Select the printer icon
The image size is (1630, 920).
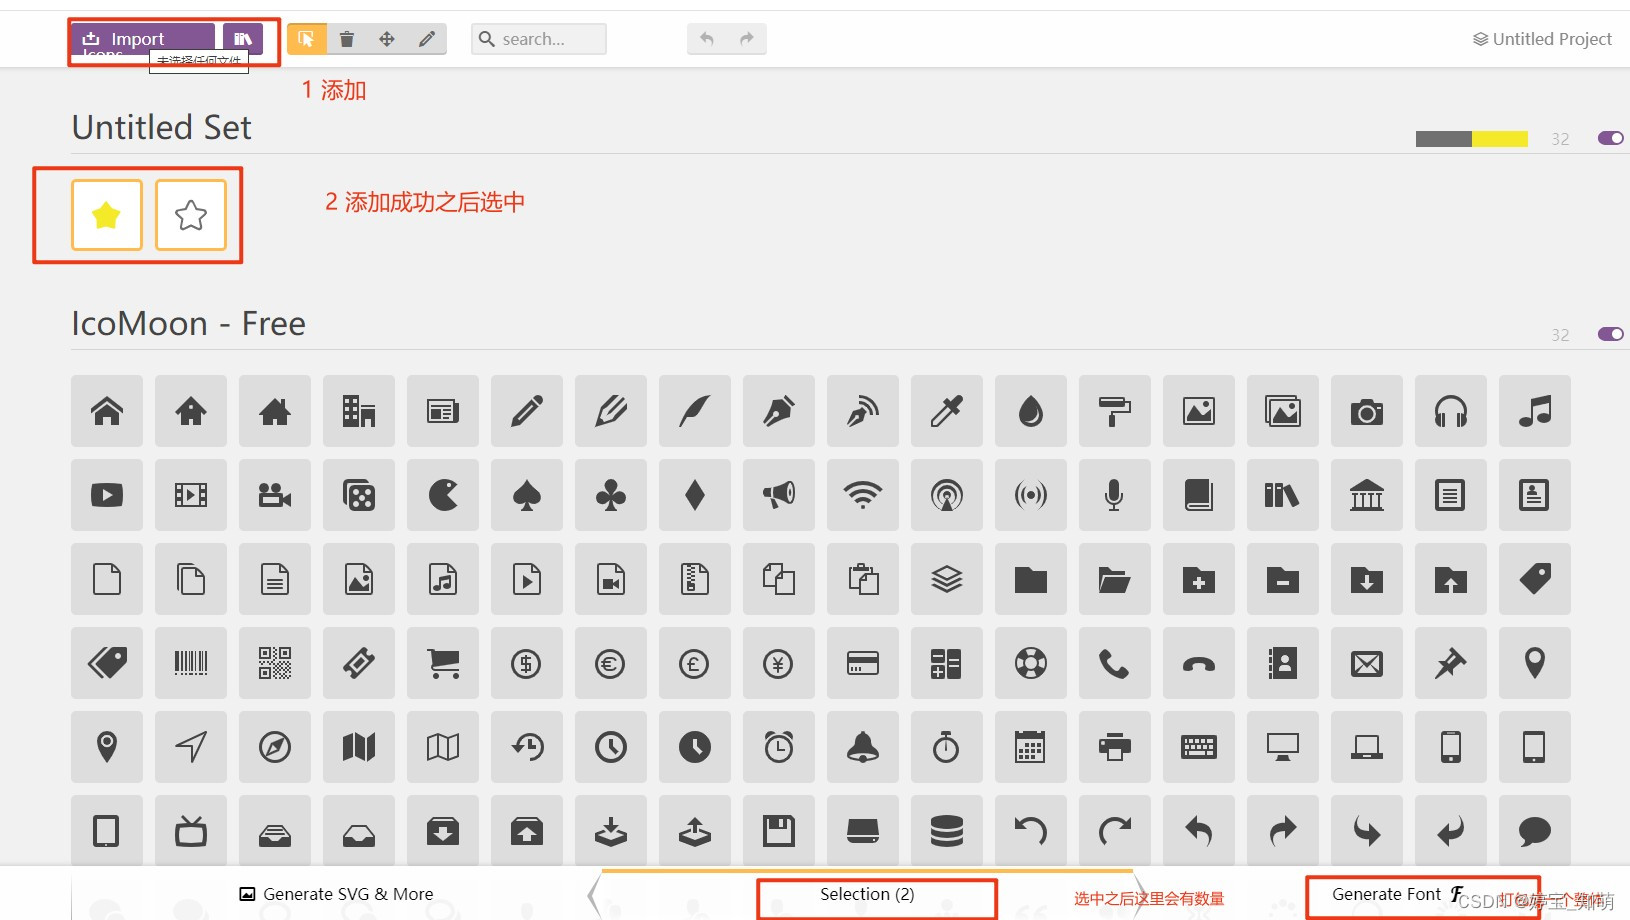coord(1115,747)
